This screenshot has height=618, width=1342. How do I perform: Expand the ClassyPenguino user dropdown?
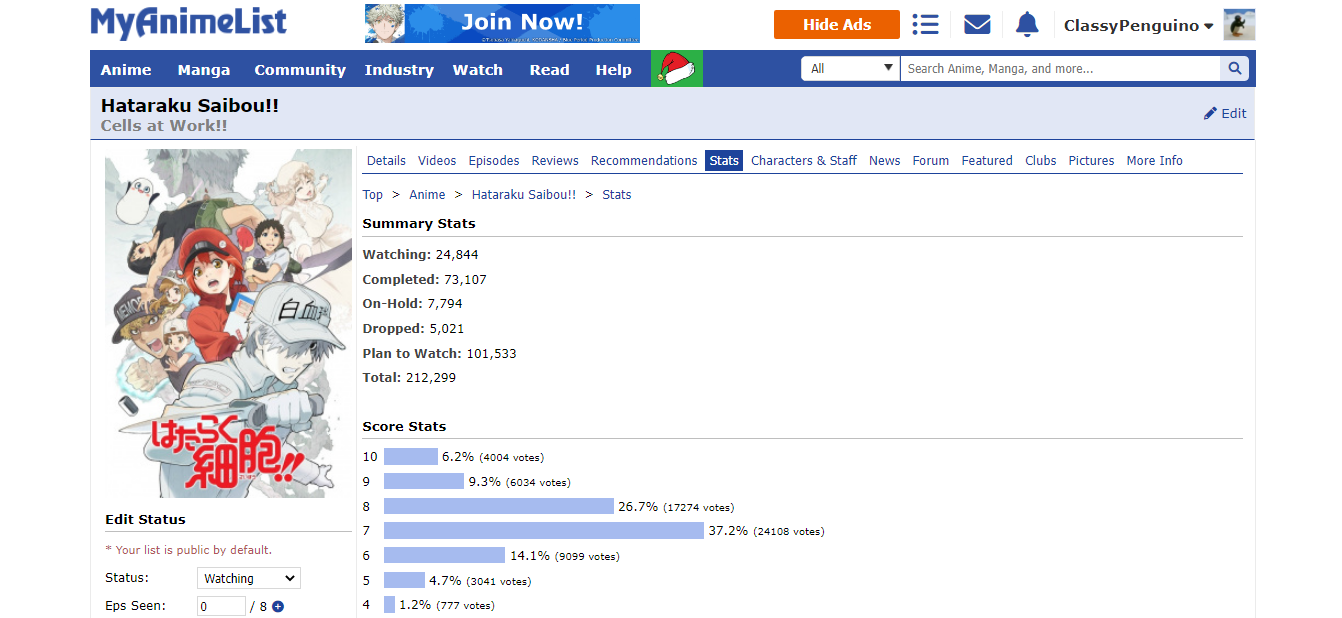[1138, 26]
